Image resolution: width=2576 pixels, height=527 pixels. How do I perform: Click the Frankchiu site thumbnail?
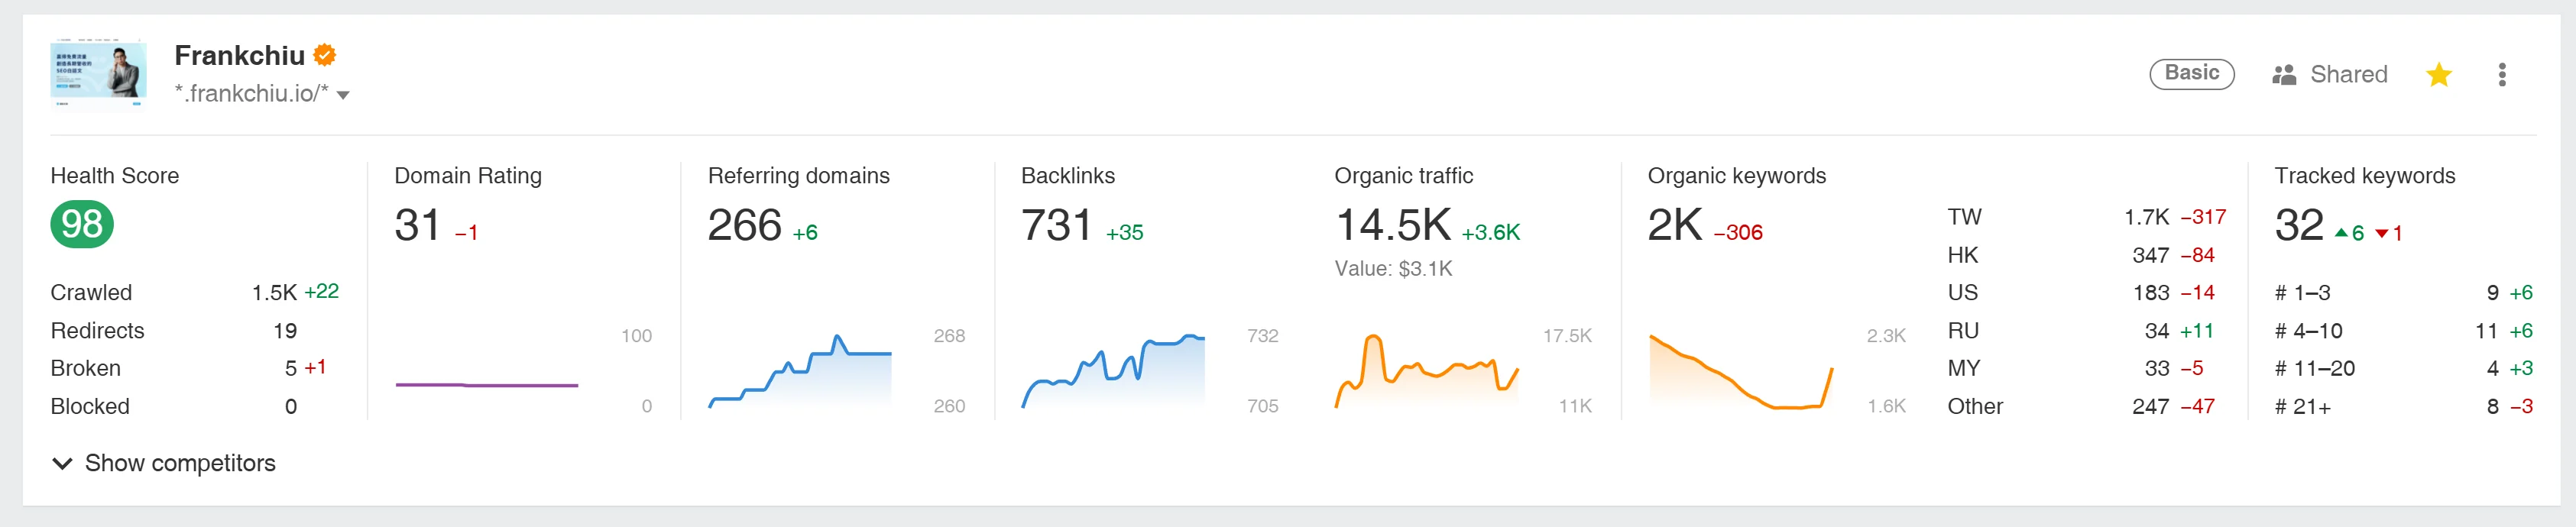(x=98, y=74)
